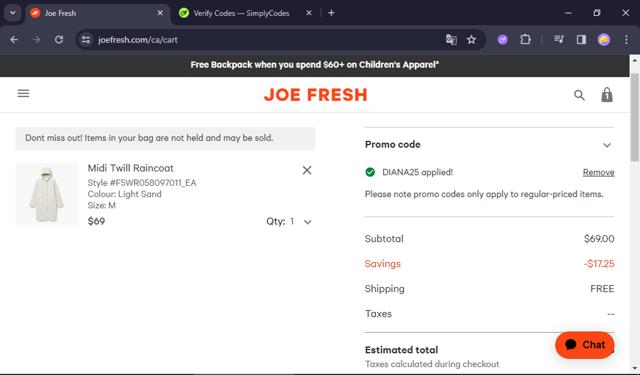Open the Midi Twill Raincoat thumbnail
This screenshot has height=375, width=640.
click(x=46, y=194)
